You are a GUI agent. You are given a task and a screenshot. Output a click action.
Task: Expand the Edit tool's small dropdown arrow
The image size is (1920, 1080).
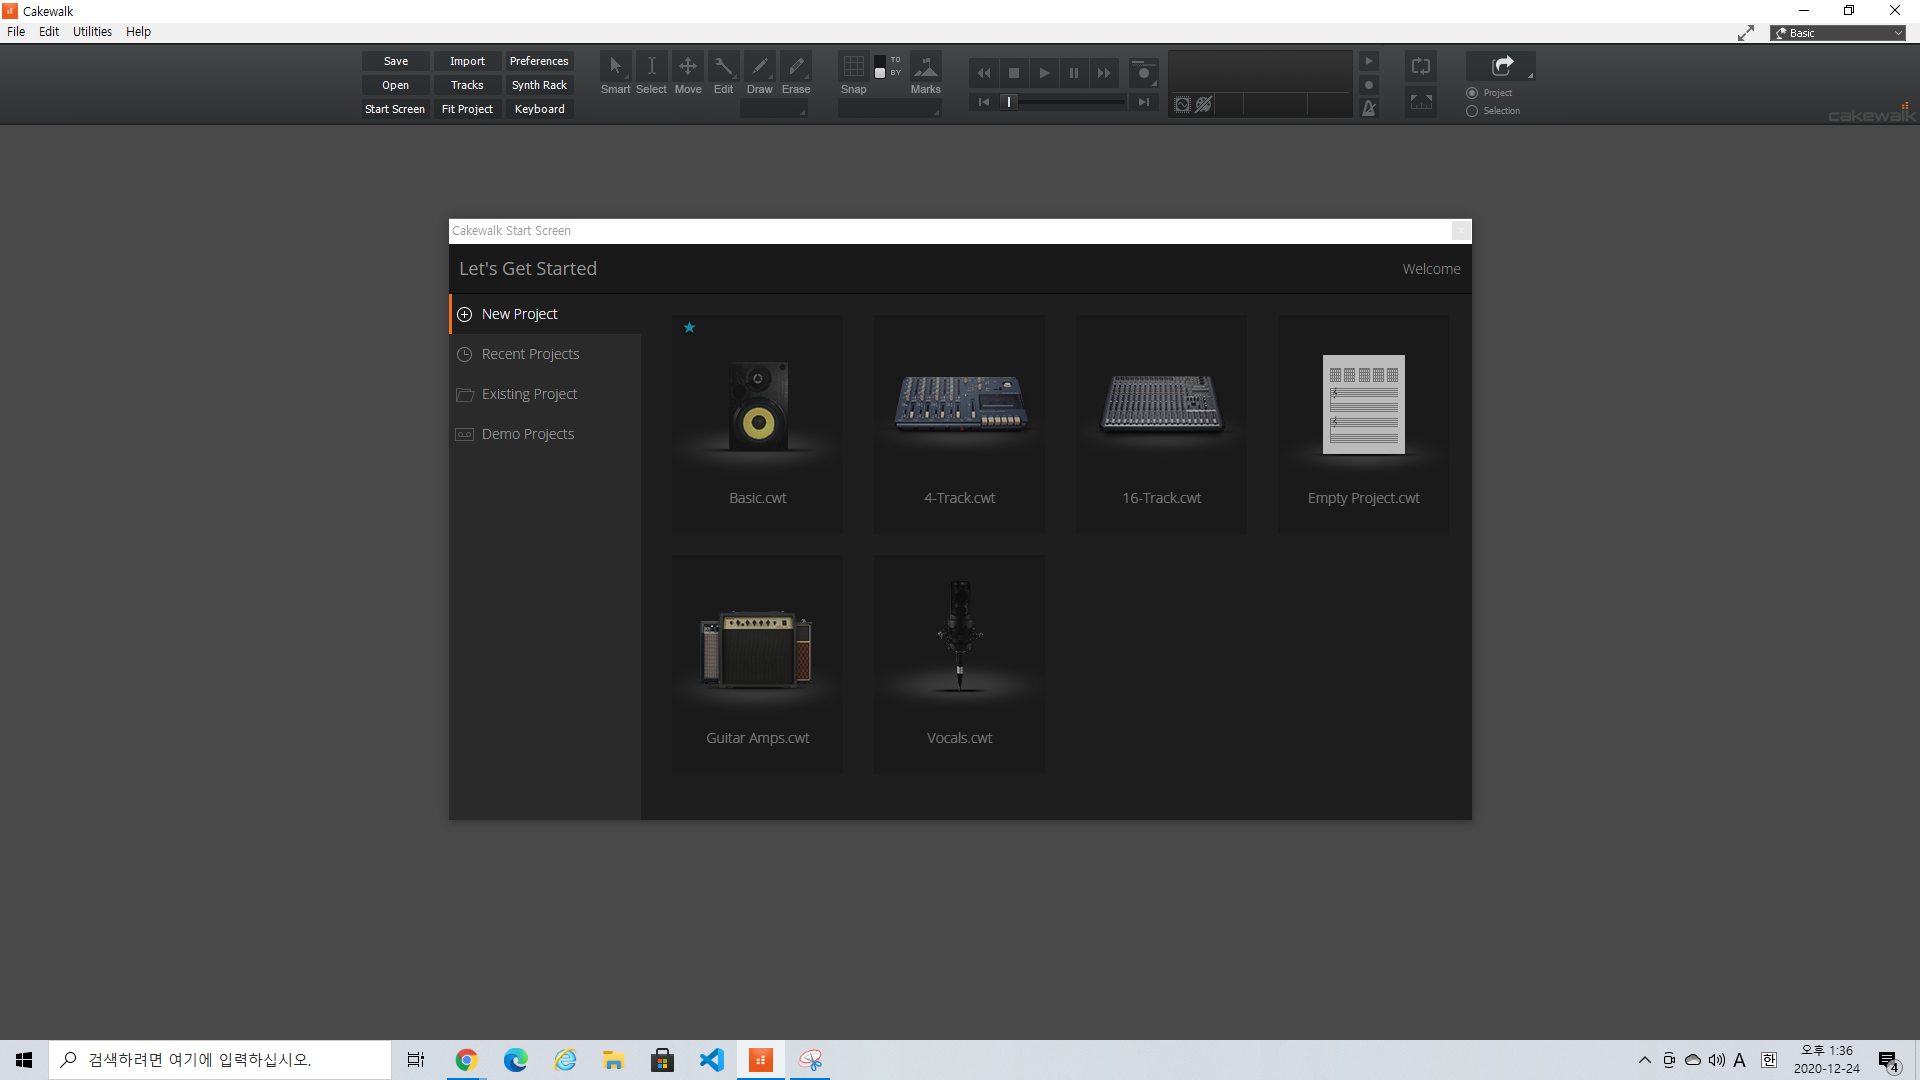click(x=735, y=78)
